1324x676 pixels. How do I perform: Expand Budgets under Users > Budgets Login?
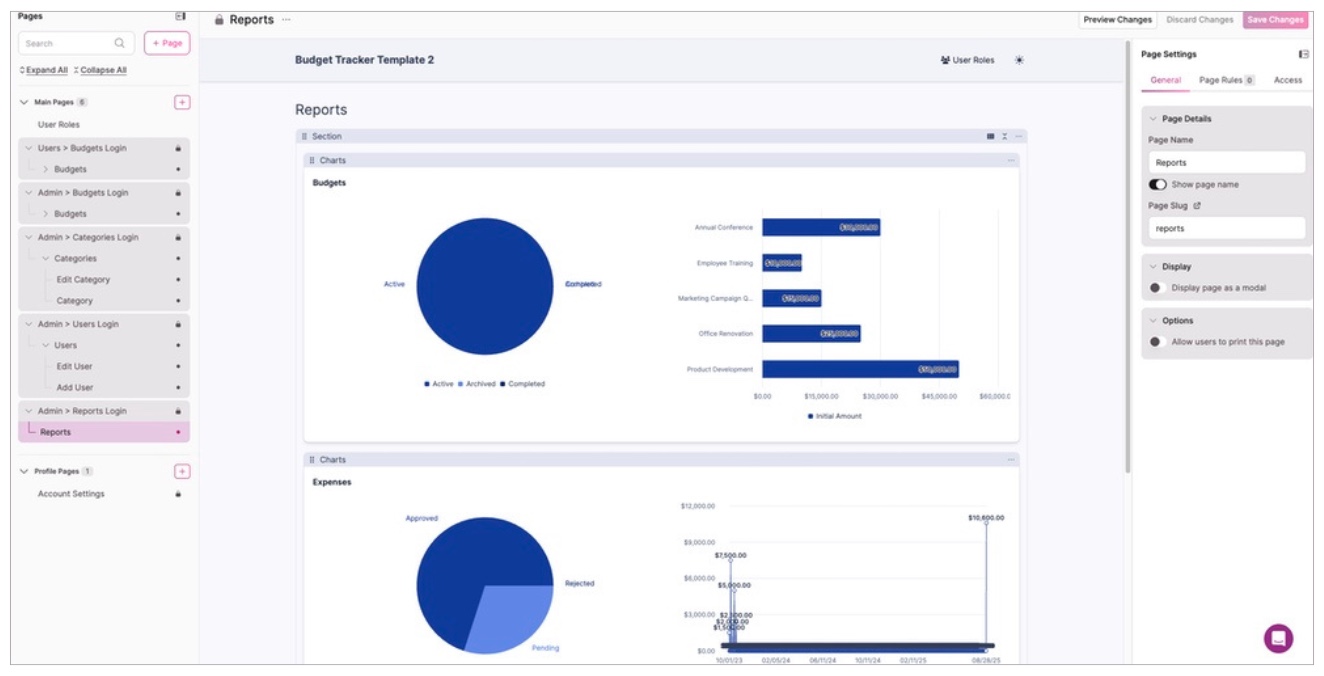(45, 169)
